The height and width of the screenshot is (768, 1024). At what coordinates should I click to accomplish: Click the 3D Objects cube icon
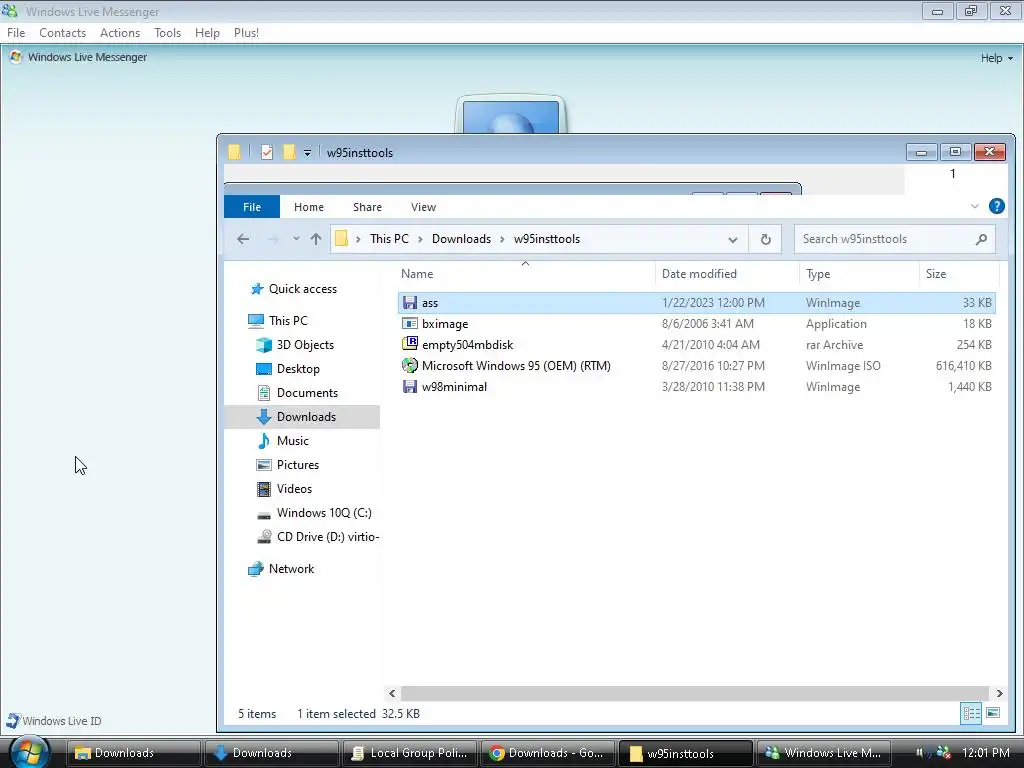264,344
